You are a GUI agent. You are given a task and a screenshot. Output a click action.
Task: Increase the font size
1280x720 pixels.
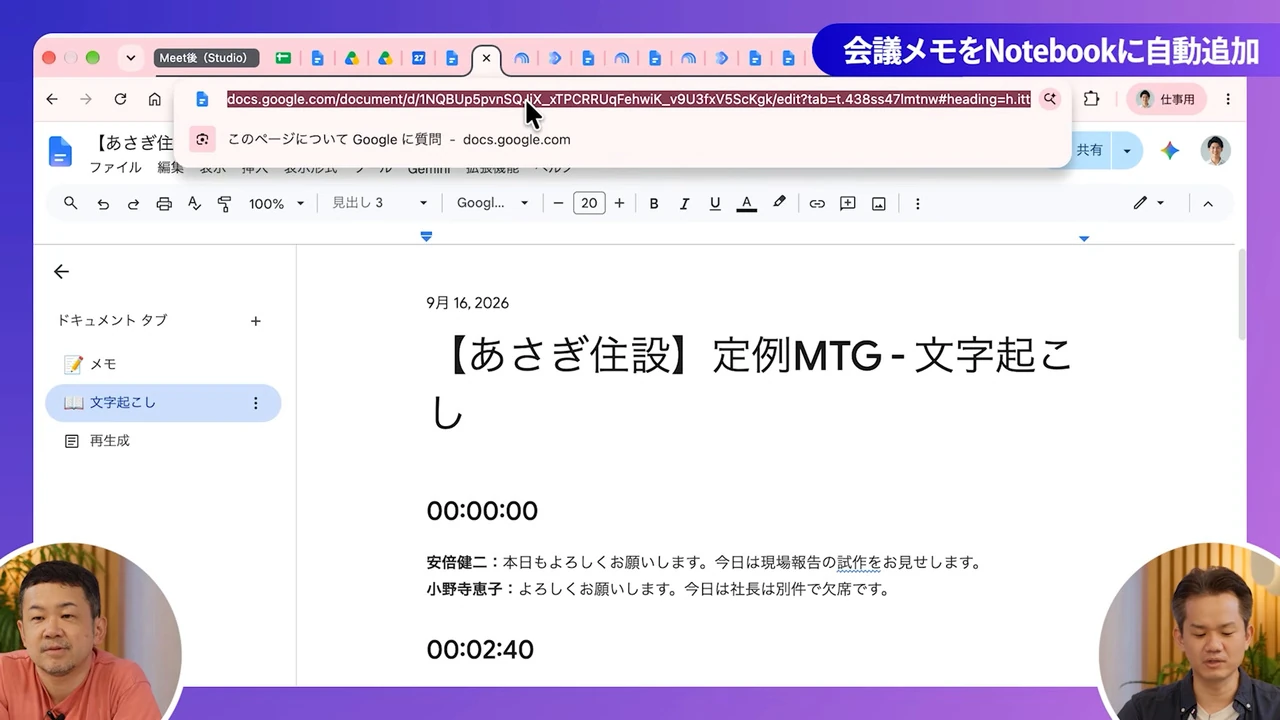pyautogui.click(x=619, y=203)
